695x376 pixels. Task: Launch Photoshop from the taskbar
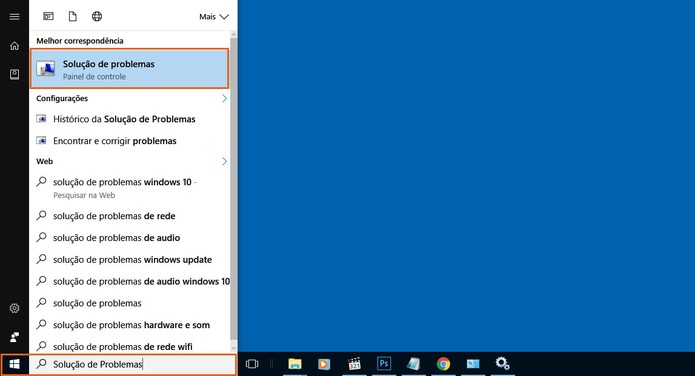pyautogui.click(x=384, y=364)
